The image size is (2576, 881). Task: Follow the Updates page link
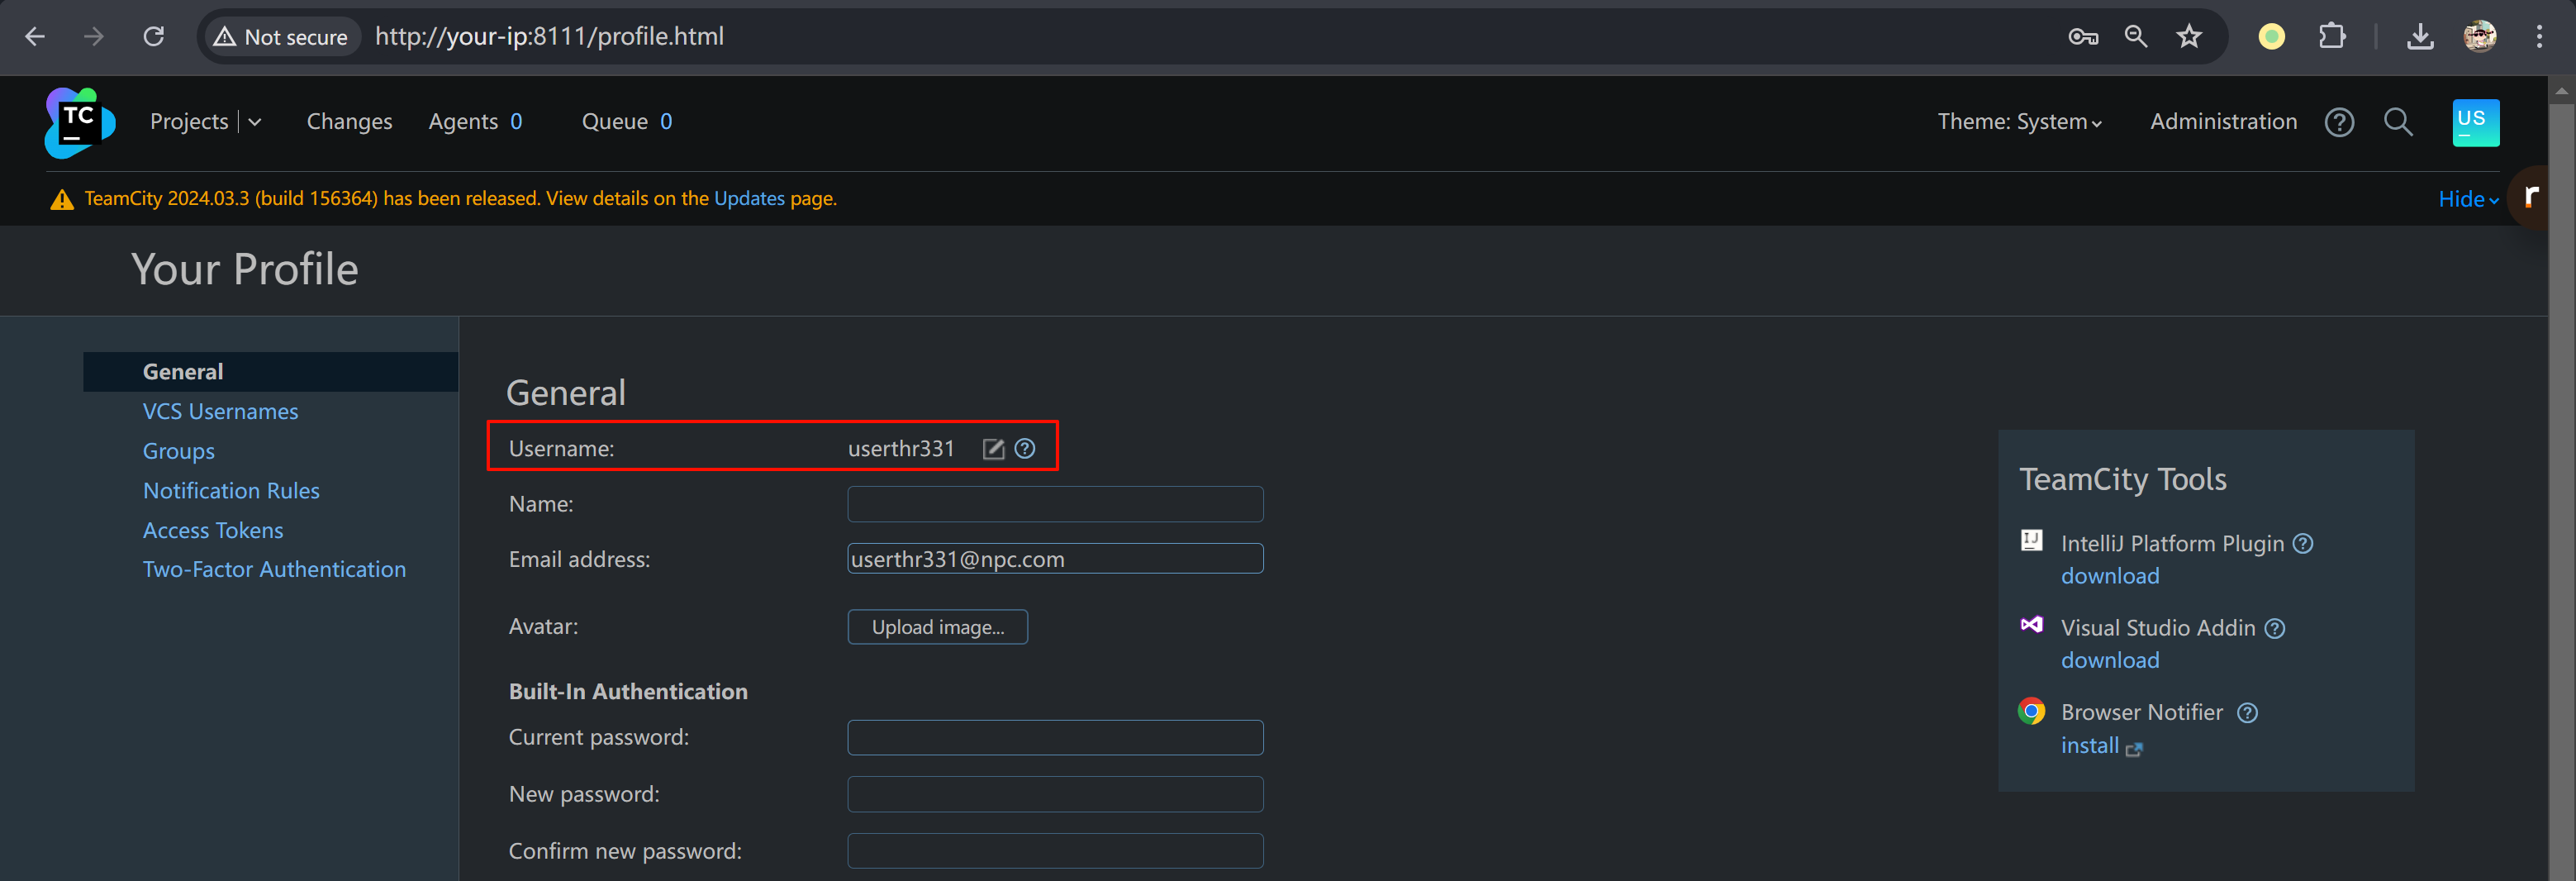pyautogui.click(x=749, y=198)
